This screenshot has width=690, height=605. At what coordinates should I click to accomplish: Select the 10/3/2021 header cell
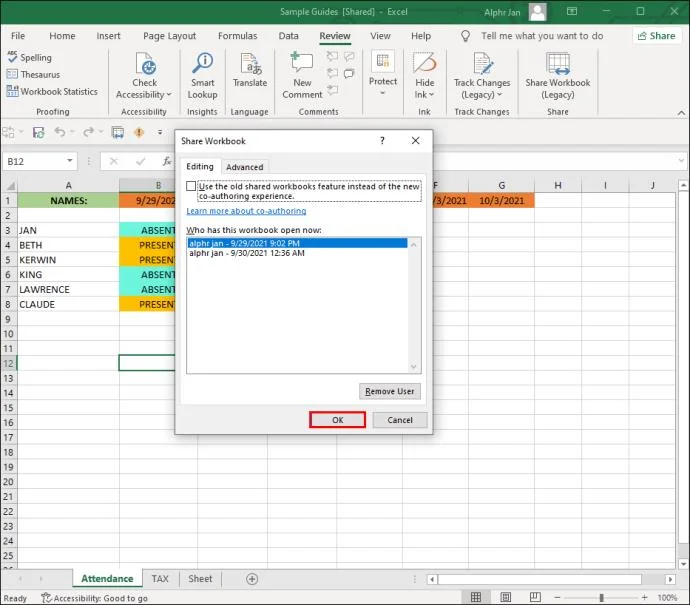pos(502,201)
